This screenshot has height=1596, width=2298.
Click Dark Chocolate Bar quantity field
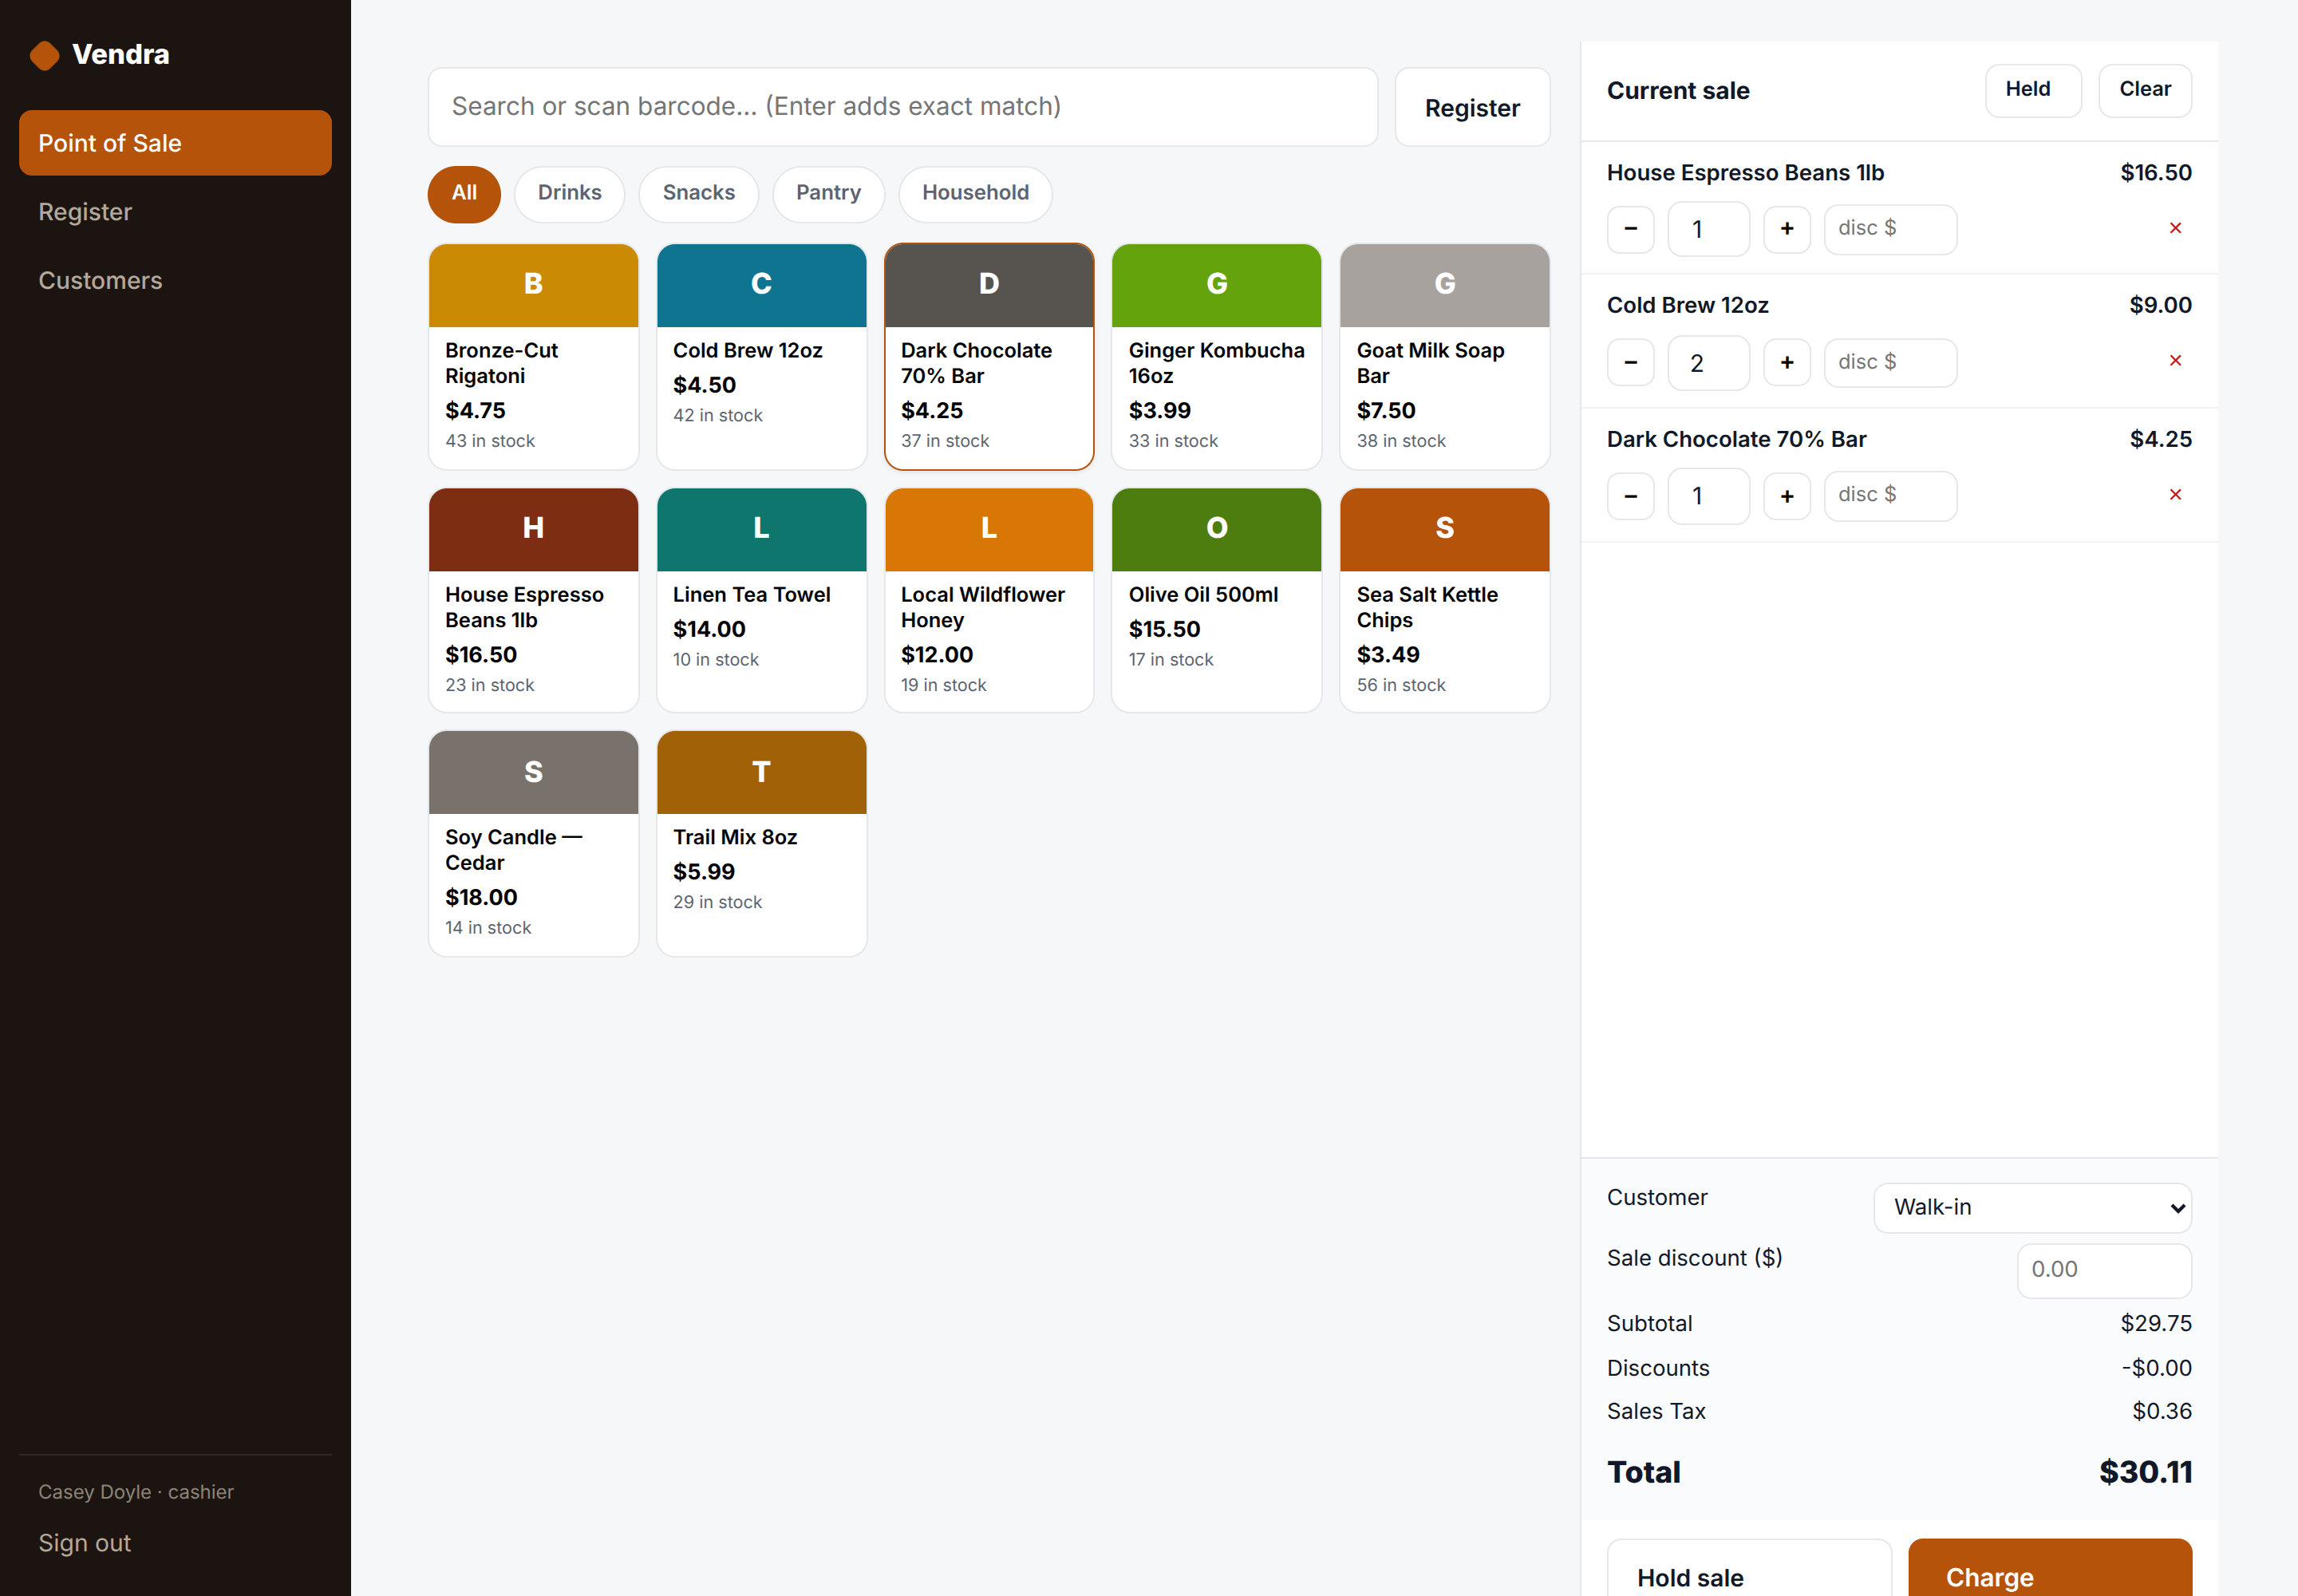[1708, 496]
